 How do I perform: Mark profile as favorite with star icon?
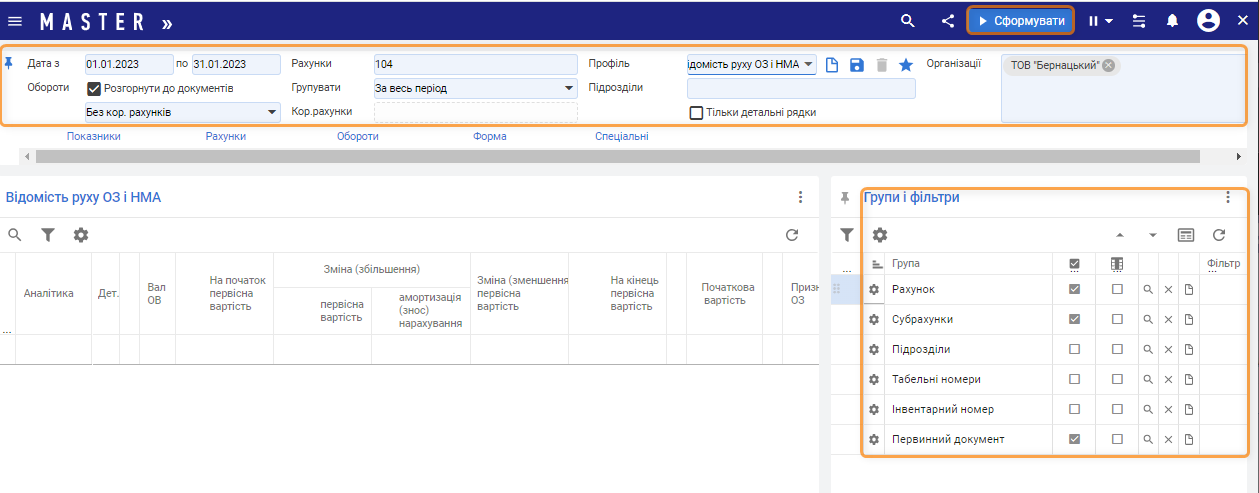point(905,65)
